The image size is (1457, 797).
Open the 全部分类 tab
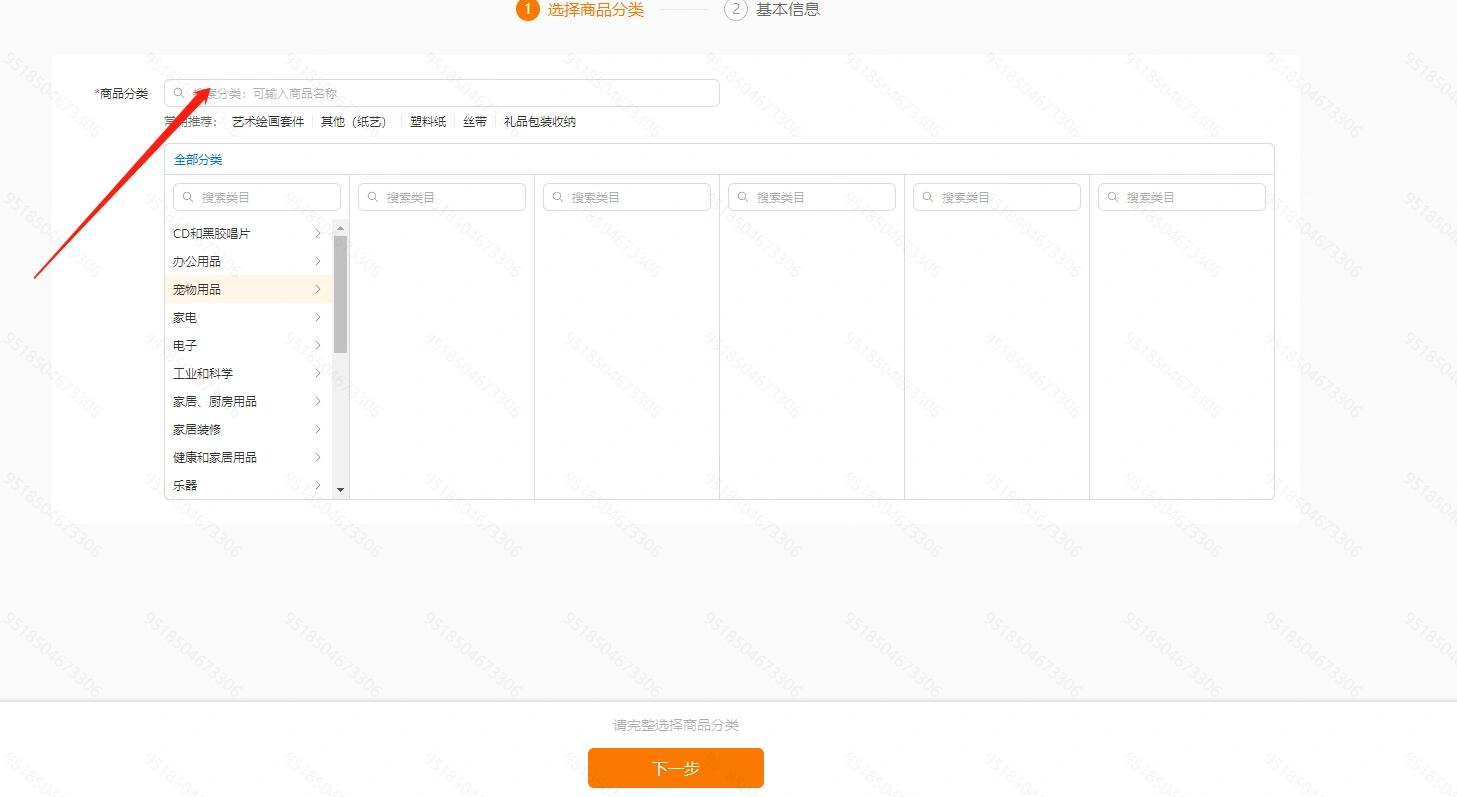pos(198,160)
